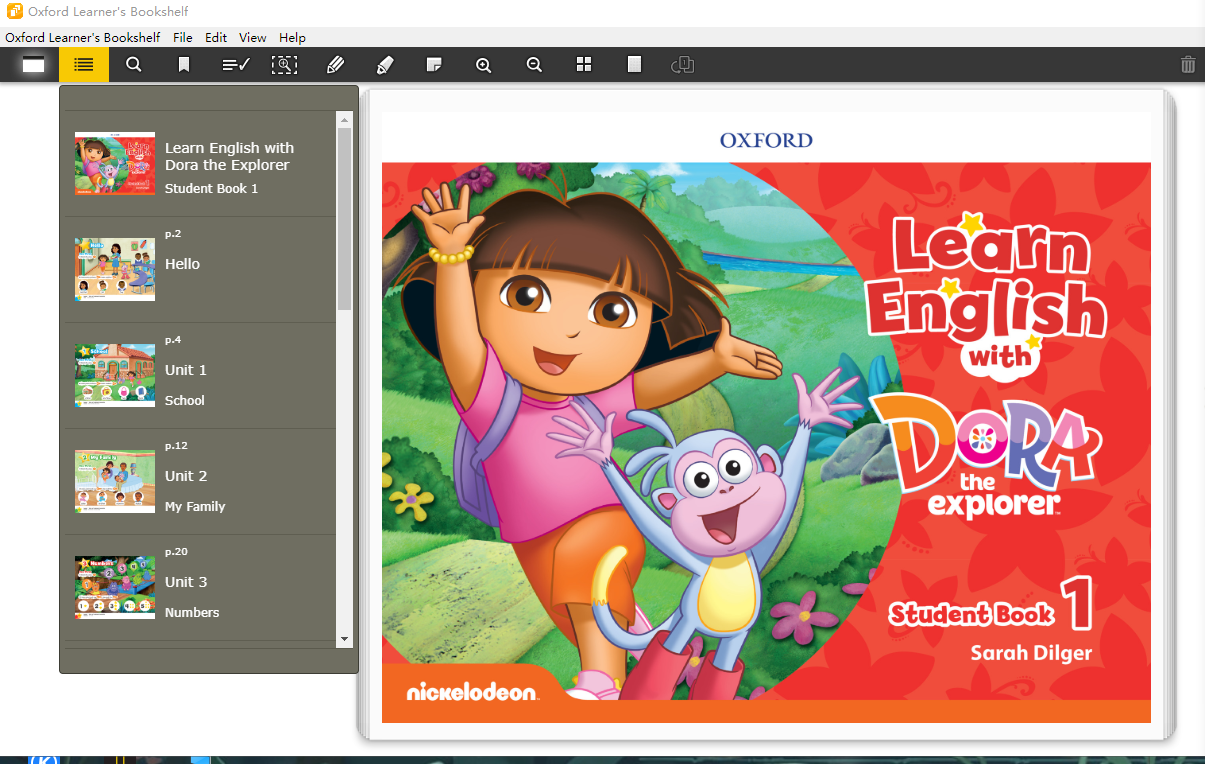The image size is (1205, 764).
Task: Click the 'p.4' page label
Action: coord(173,340)
